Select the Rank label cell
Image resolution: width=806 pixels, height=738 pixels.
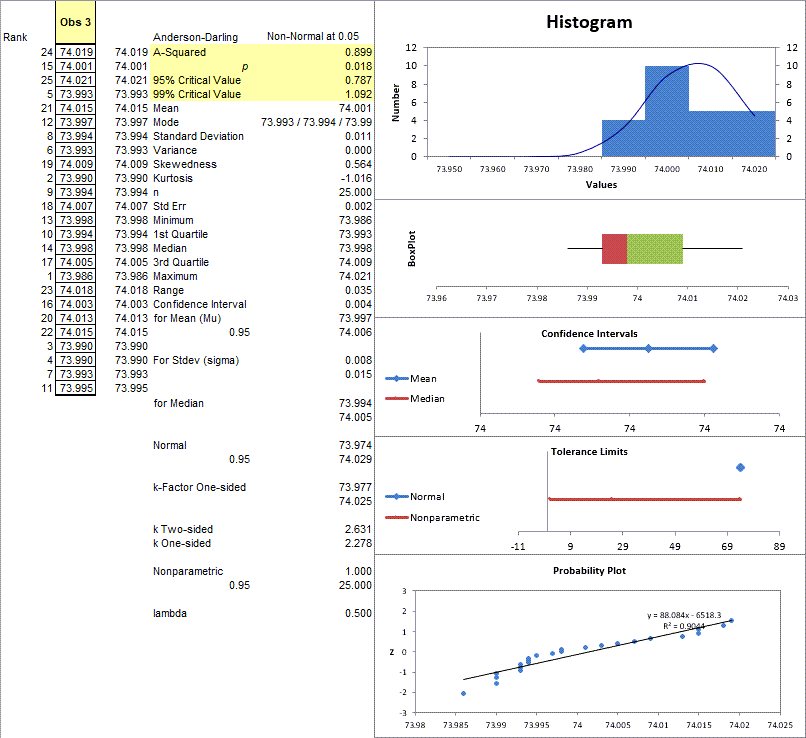click(16, 37)
